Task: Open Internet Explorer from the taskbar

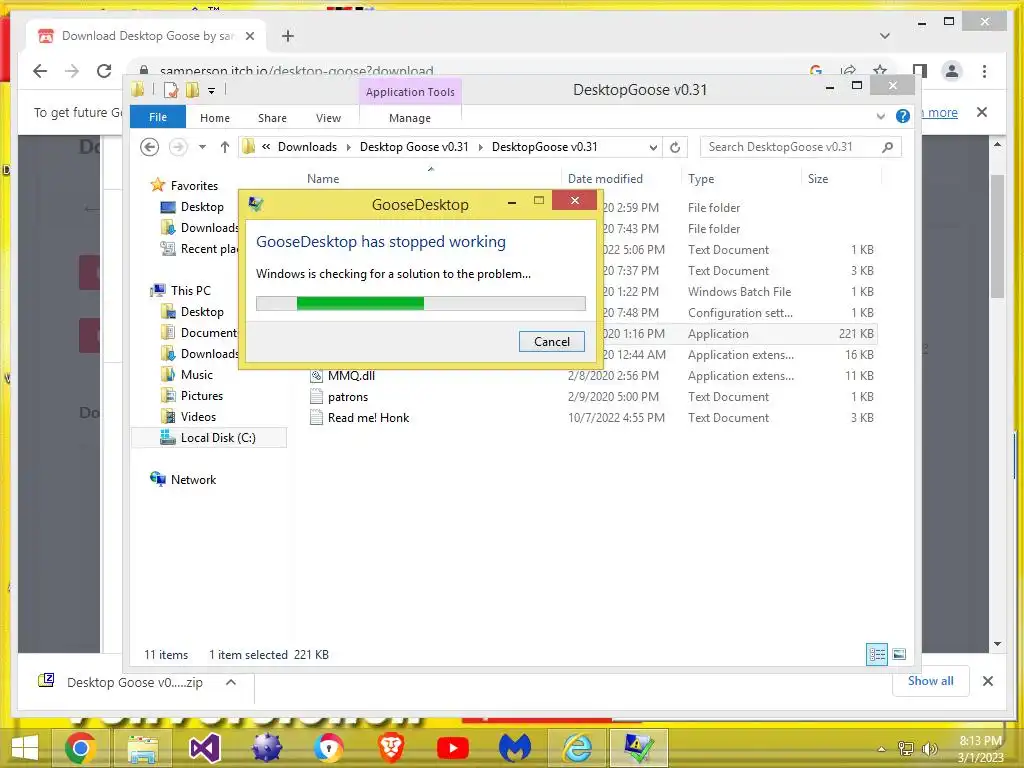Action: pos(577,748)
